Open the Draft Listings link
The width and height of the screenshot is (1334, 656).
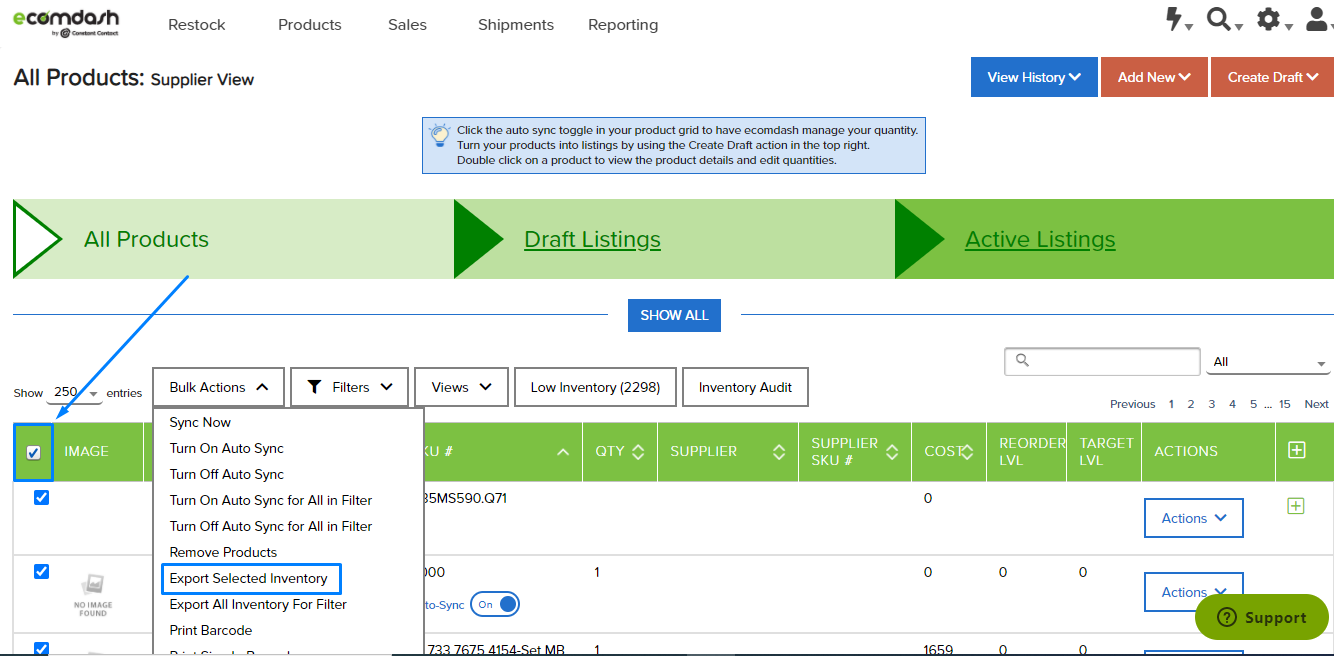[x=592, y=240]
